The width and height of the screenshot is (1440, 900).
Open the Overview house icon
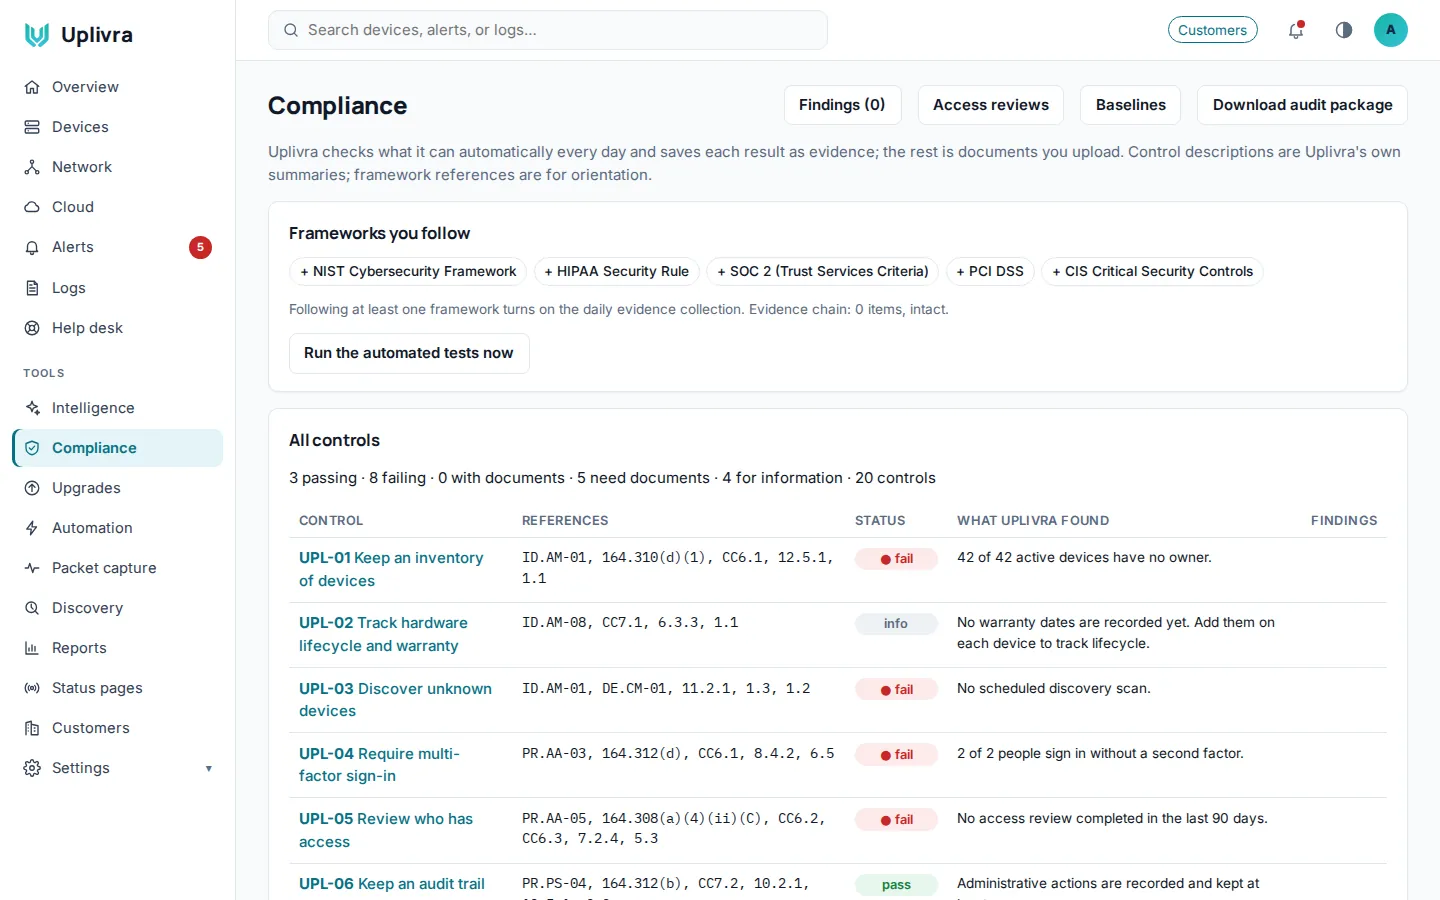click(x=32, y=87)
